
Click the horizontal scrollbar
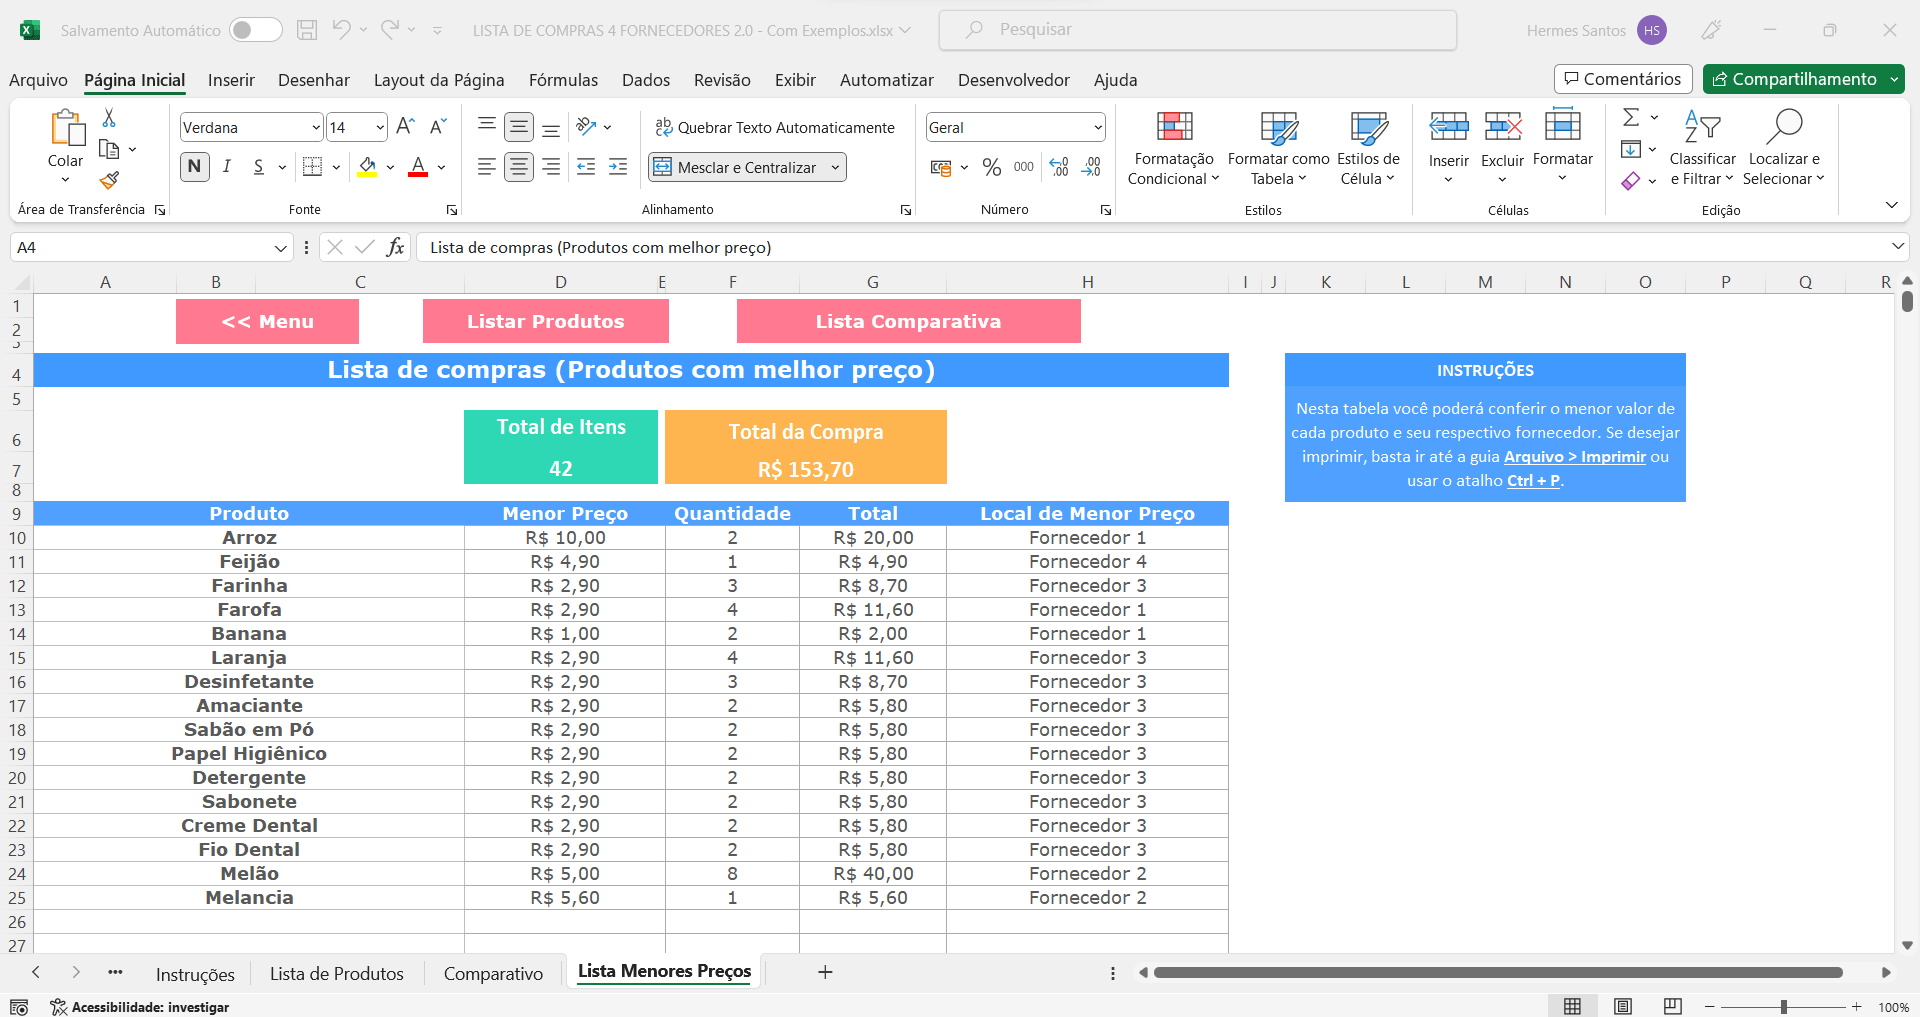pyautogui.click(x=1497, y=972)
